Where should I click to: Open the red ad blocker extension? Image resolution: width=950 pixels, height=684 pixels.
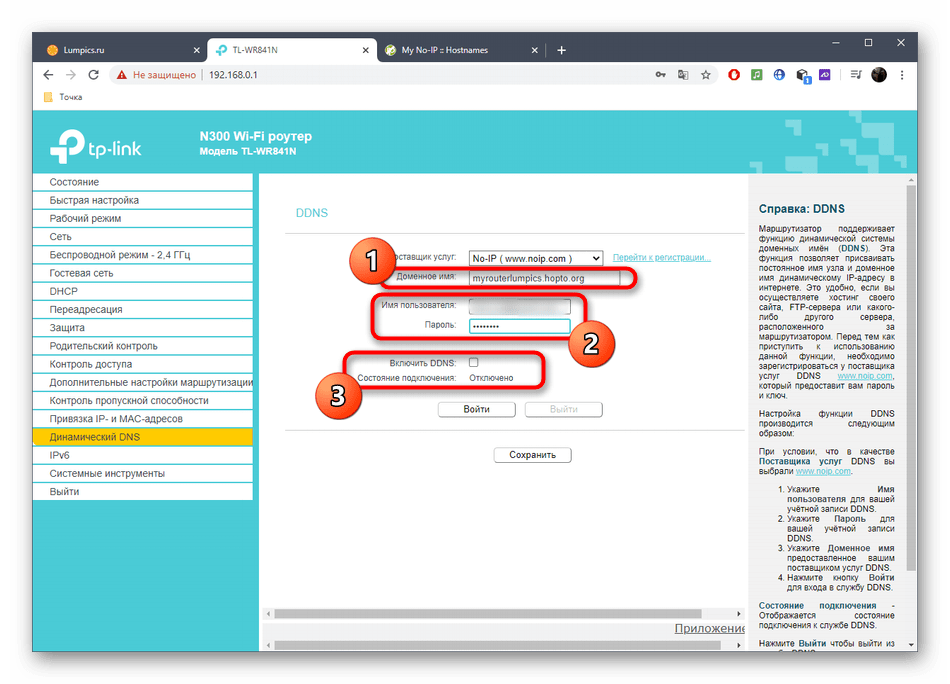click(735, 75)
